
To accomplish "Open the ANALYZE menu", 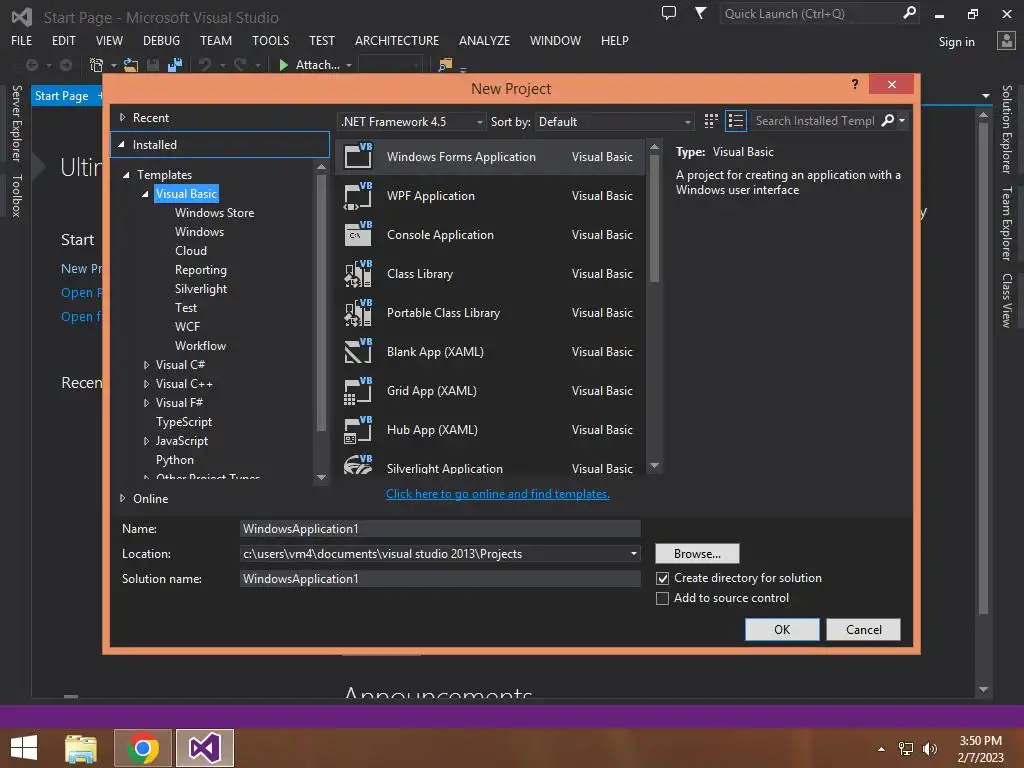I will tap(485, 40).
